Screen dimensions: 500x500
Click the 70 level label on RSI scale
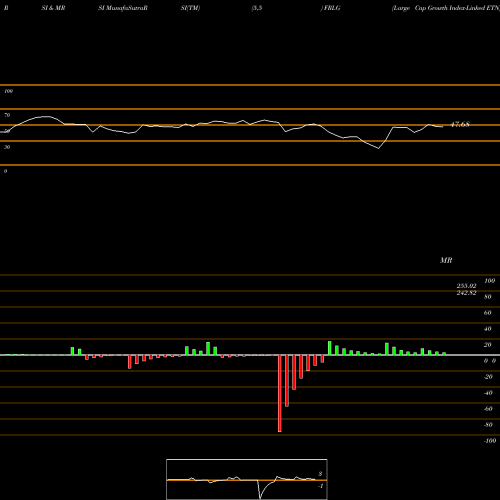tap(7, 115)
